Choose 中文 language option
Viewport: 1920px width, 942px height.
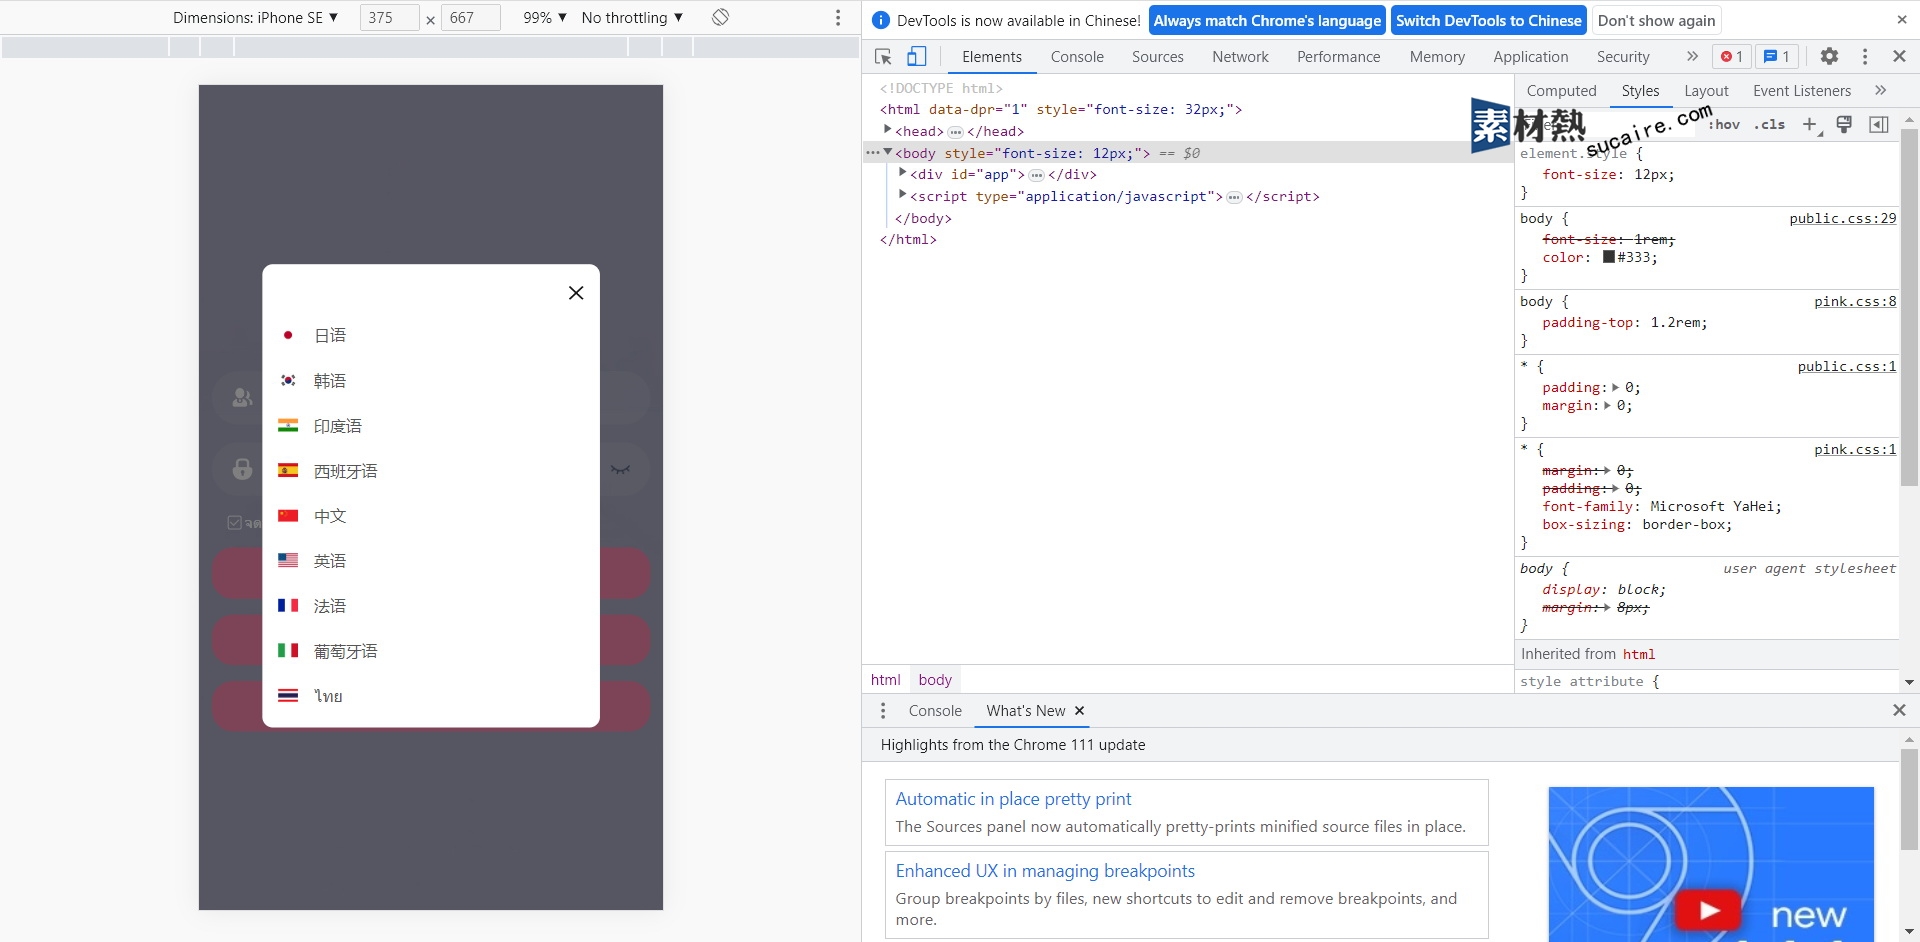[330, 515]
